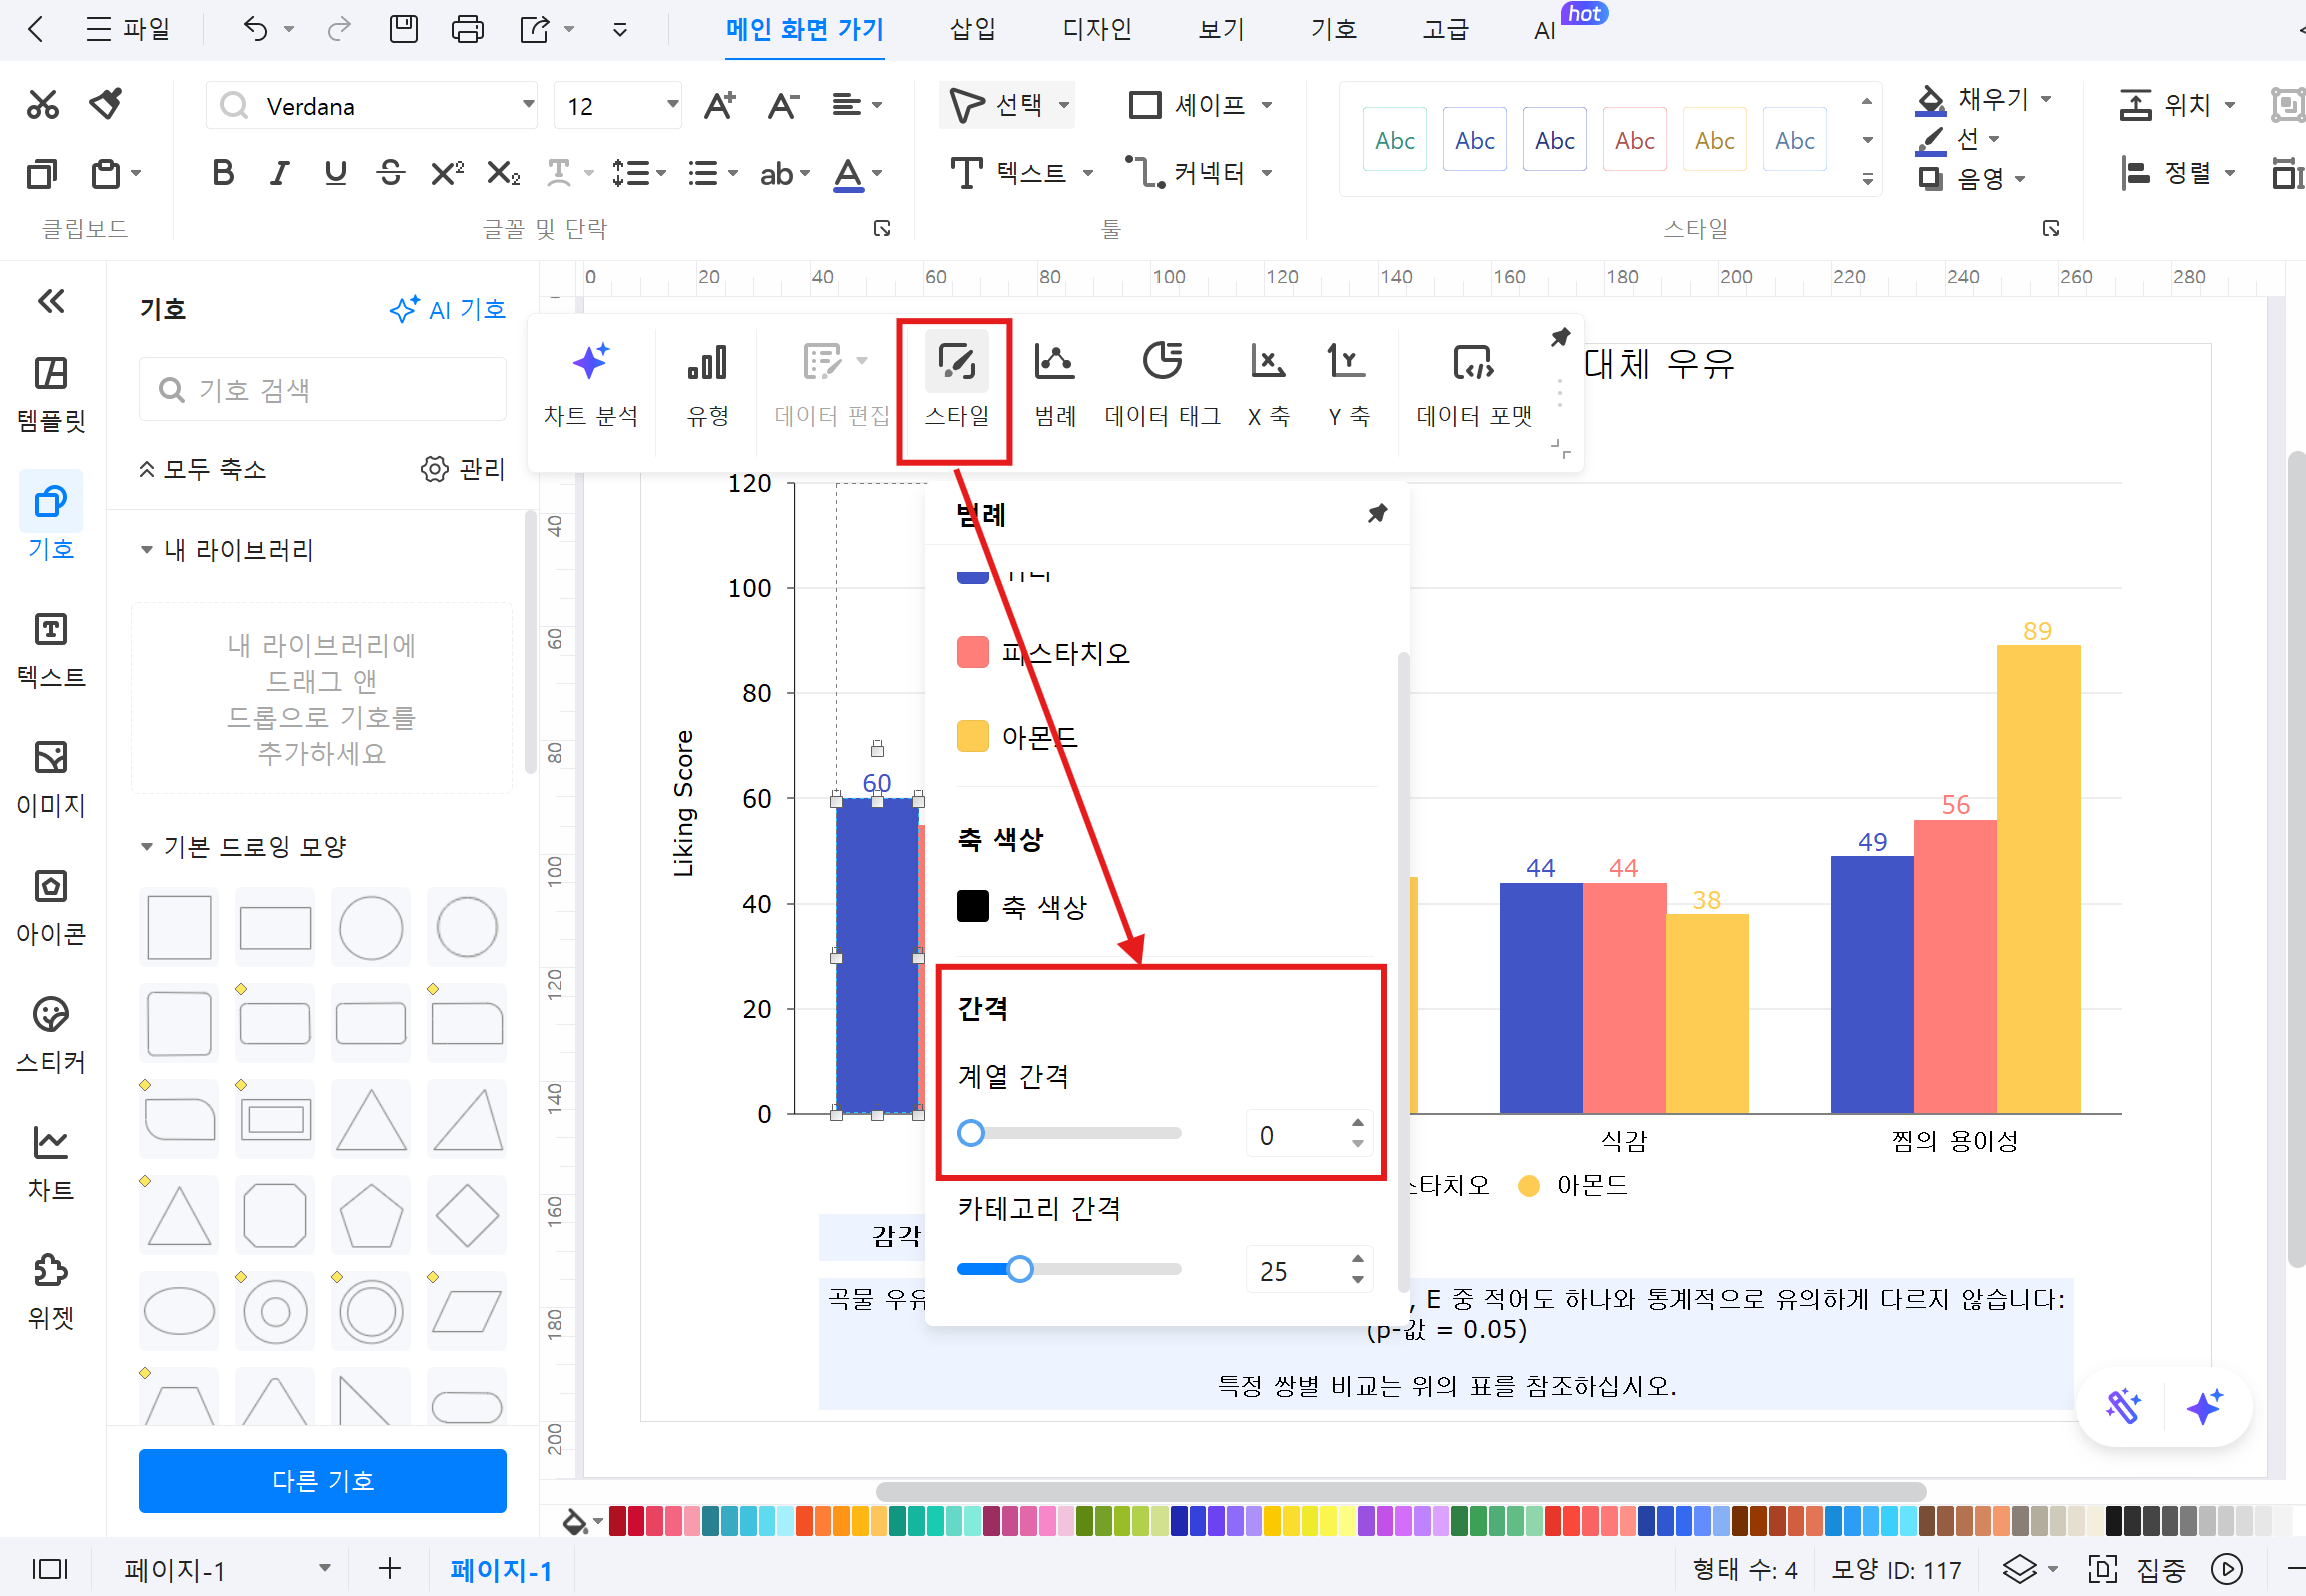Viewport: 2306px width, 1596px height.
Task: Open the 음영 shadow dropdown
Action: pyautogui.click(x=2020, y=179)
